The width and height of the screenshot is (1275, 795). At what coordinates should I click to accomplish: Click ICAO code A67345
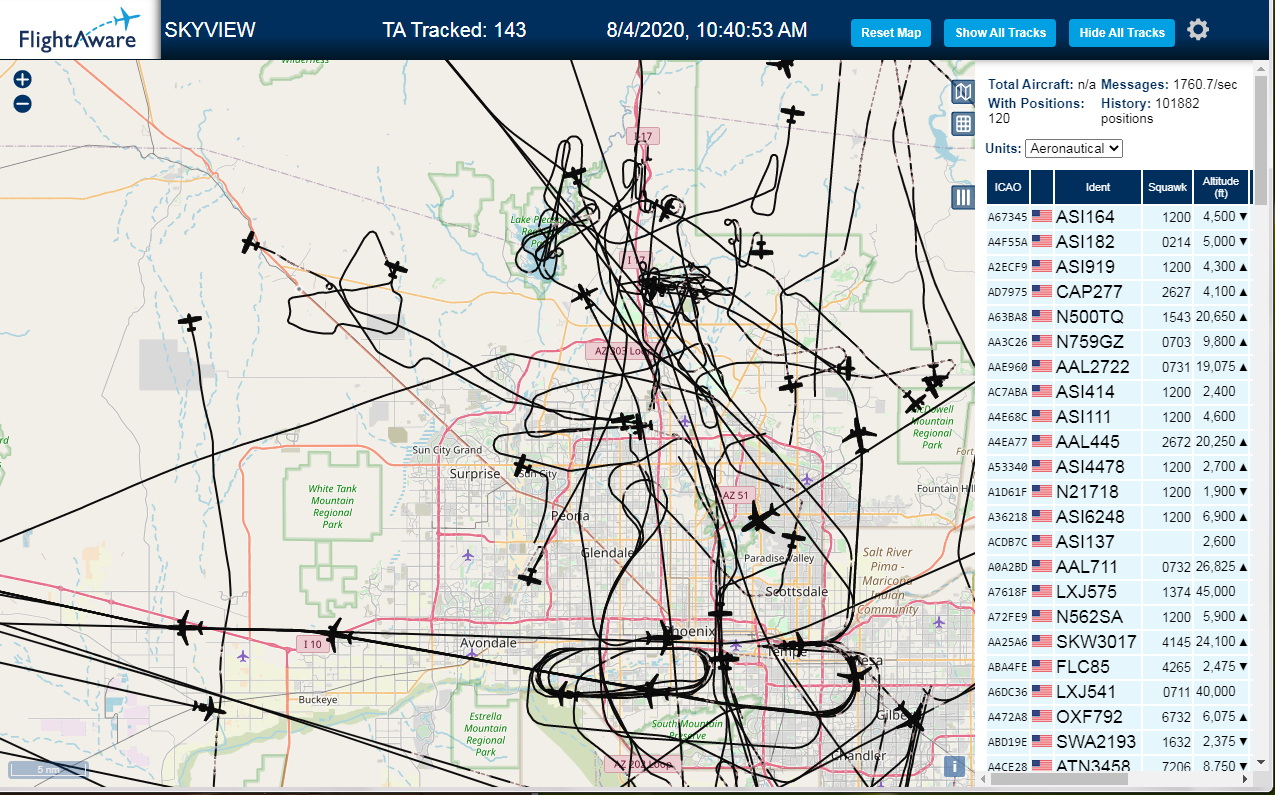coord(1007,217)
